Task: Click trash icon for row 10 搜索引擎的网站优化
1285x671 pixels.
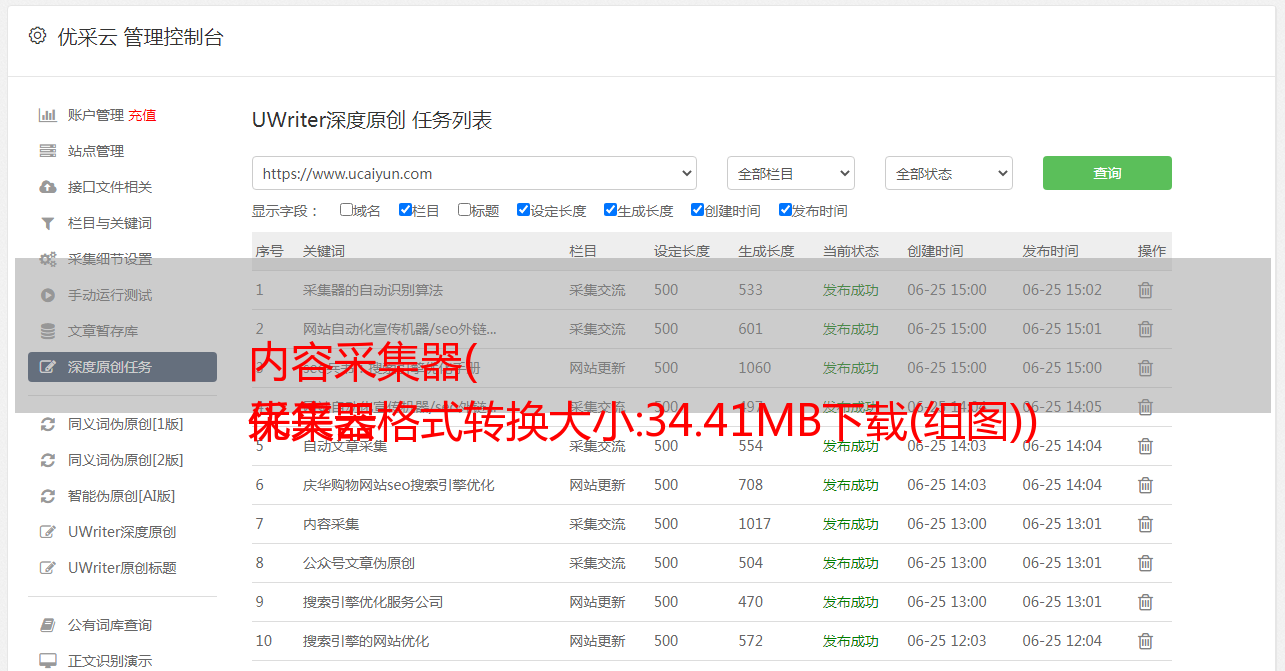Action: [1145, 641]
